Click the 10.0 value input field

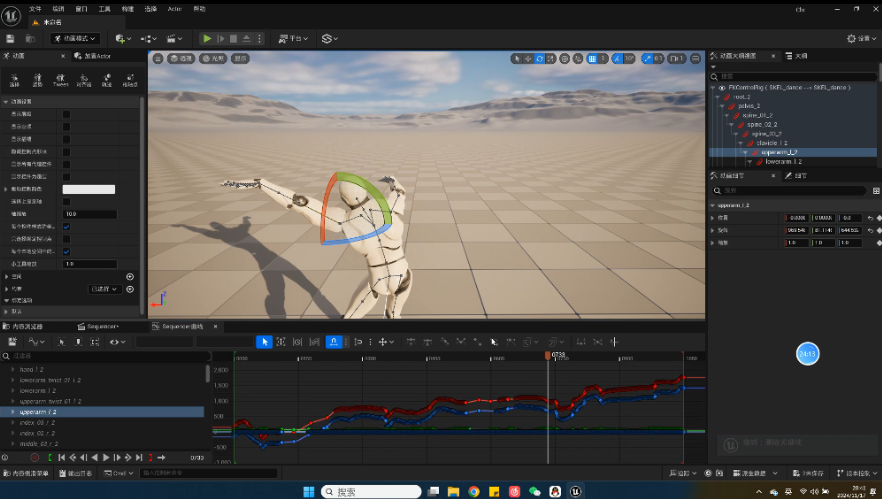point(89,214)
